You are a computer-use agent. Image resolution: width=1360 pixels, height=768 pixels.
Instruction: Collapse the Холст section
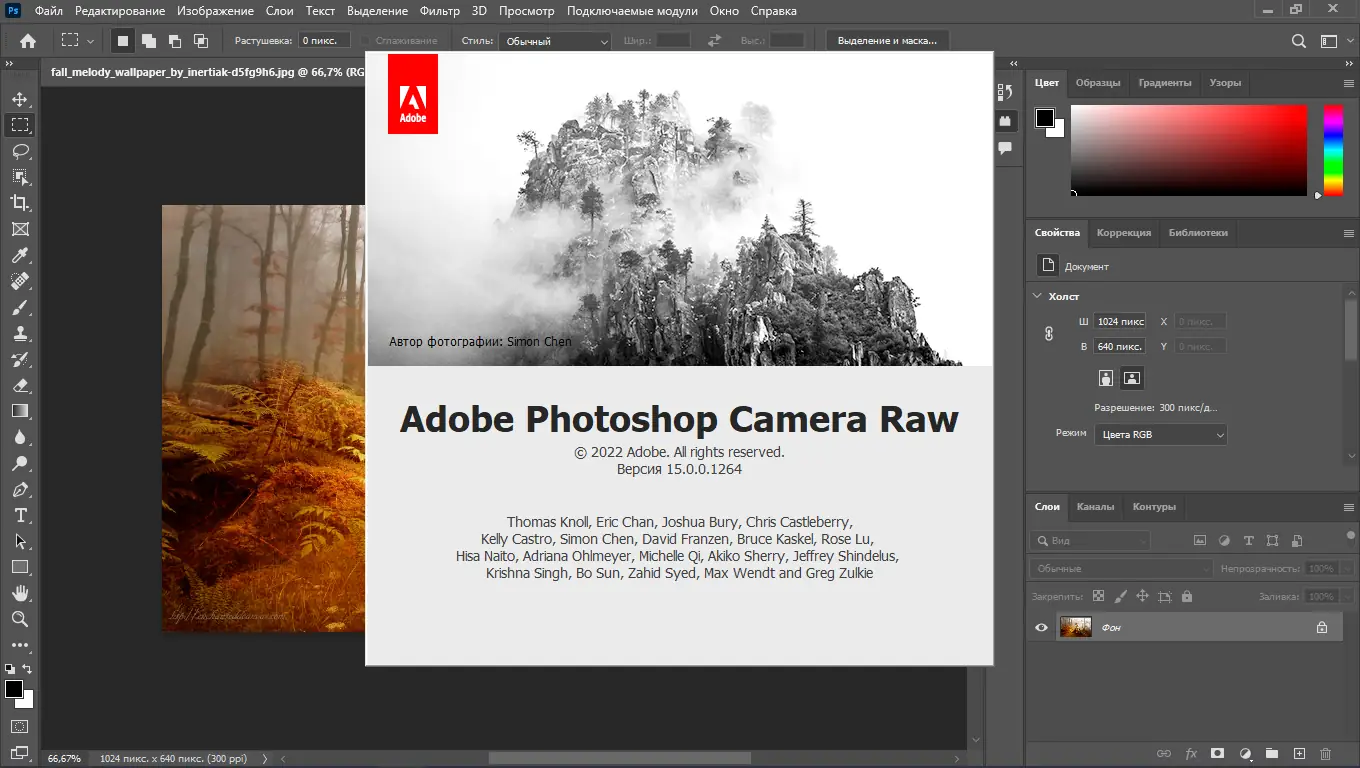click(1037, 296)
